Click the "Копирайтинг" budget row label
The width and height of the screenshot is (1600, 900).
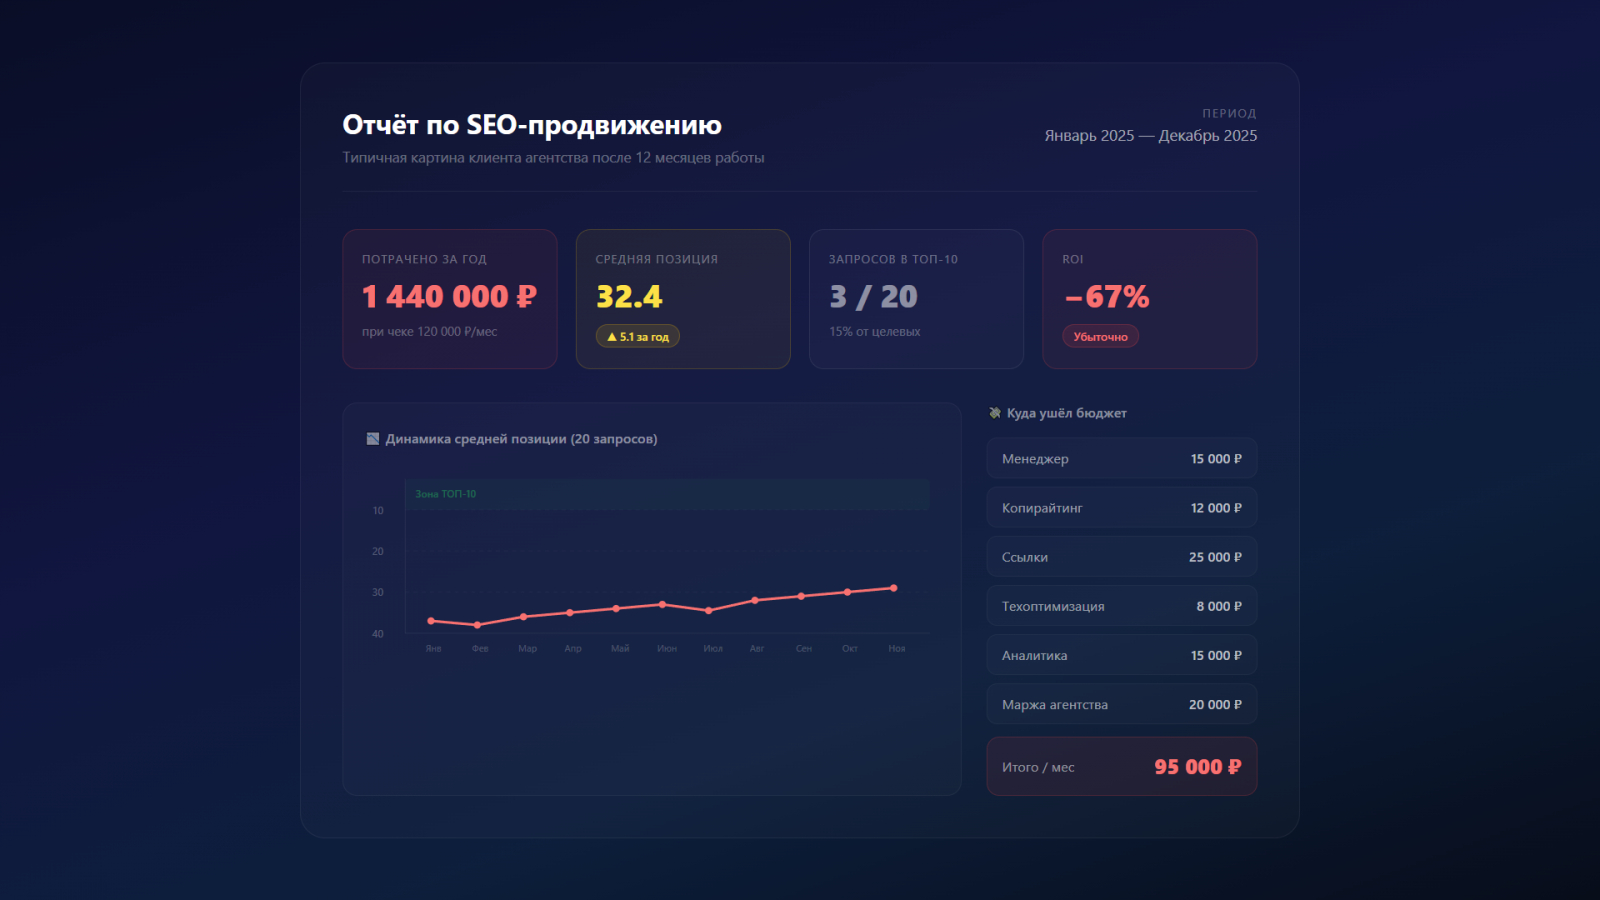[1042, 508]
